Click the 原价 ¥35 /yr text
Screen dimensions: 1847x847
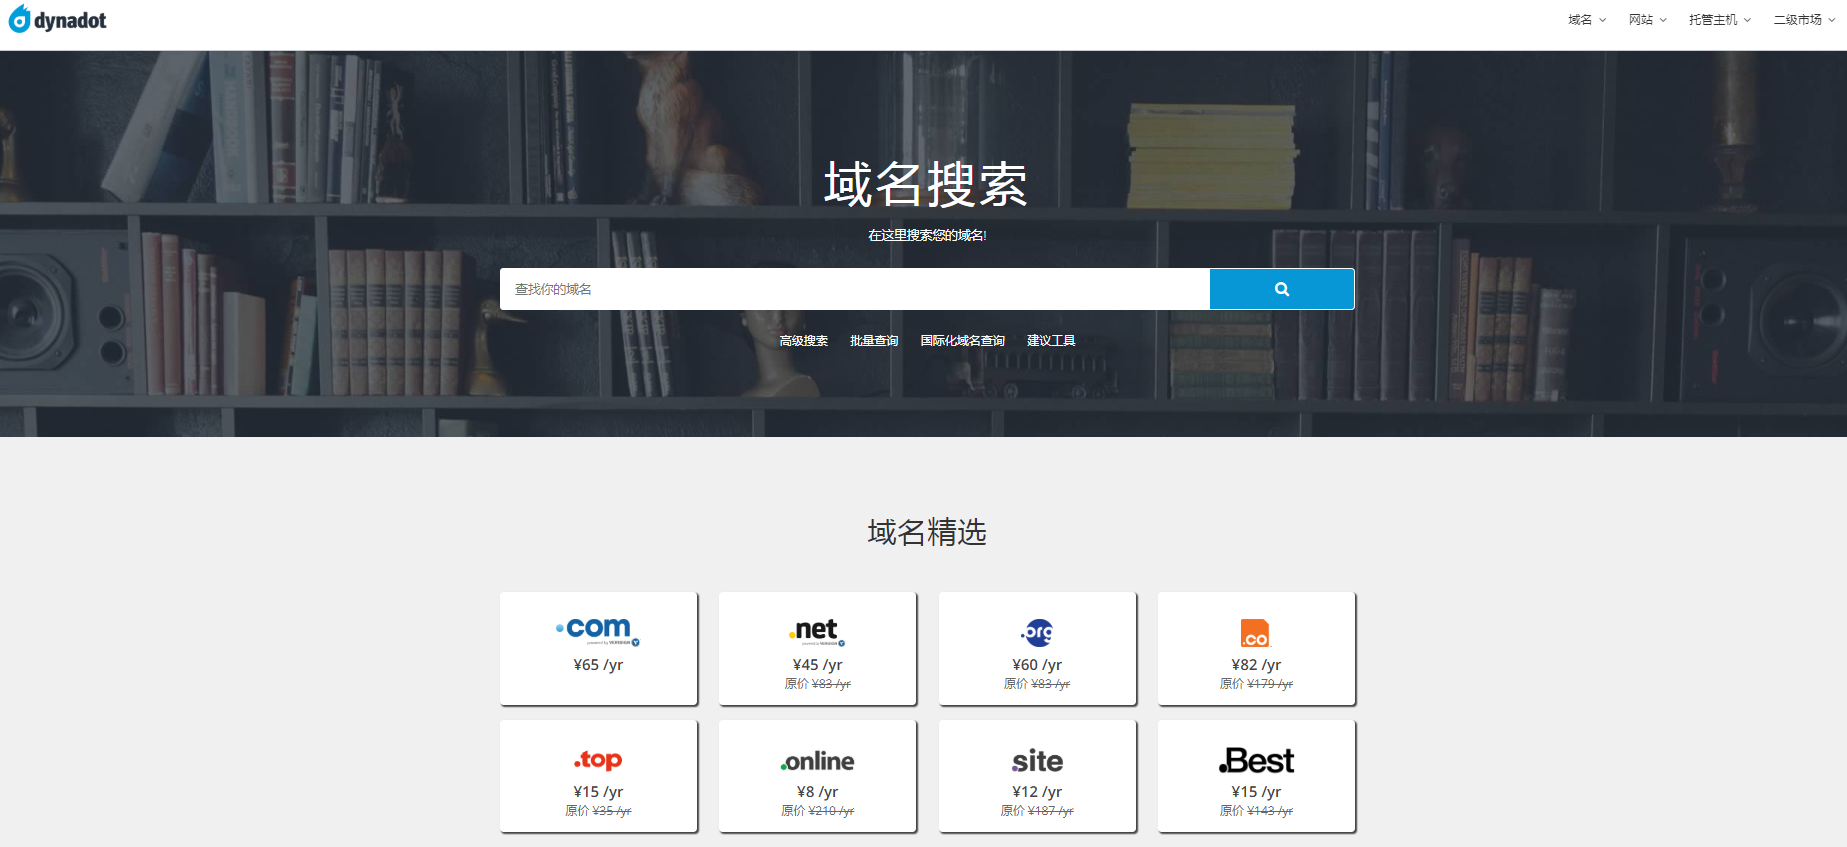pyautogui.click(x=598, y=811)
